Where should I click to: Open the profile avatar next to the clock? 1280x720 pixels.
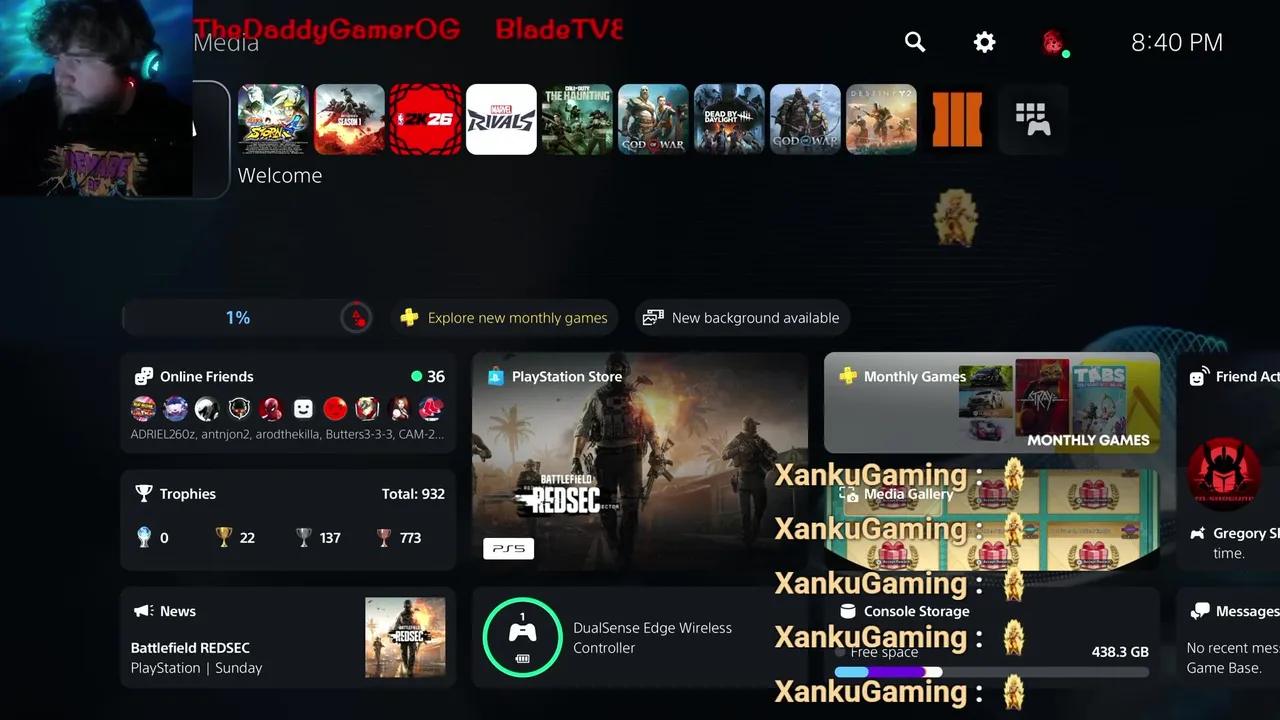coord(1053,42)
